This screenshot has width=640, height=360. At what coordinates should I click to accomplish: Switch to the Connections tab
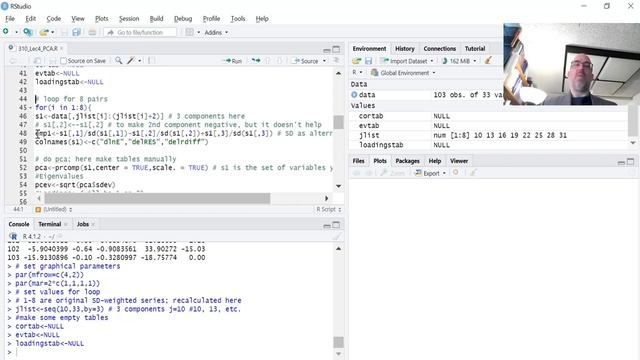point(440,49)
